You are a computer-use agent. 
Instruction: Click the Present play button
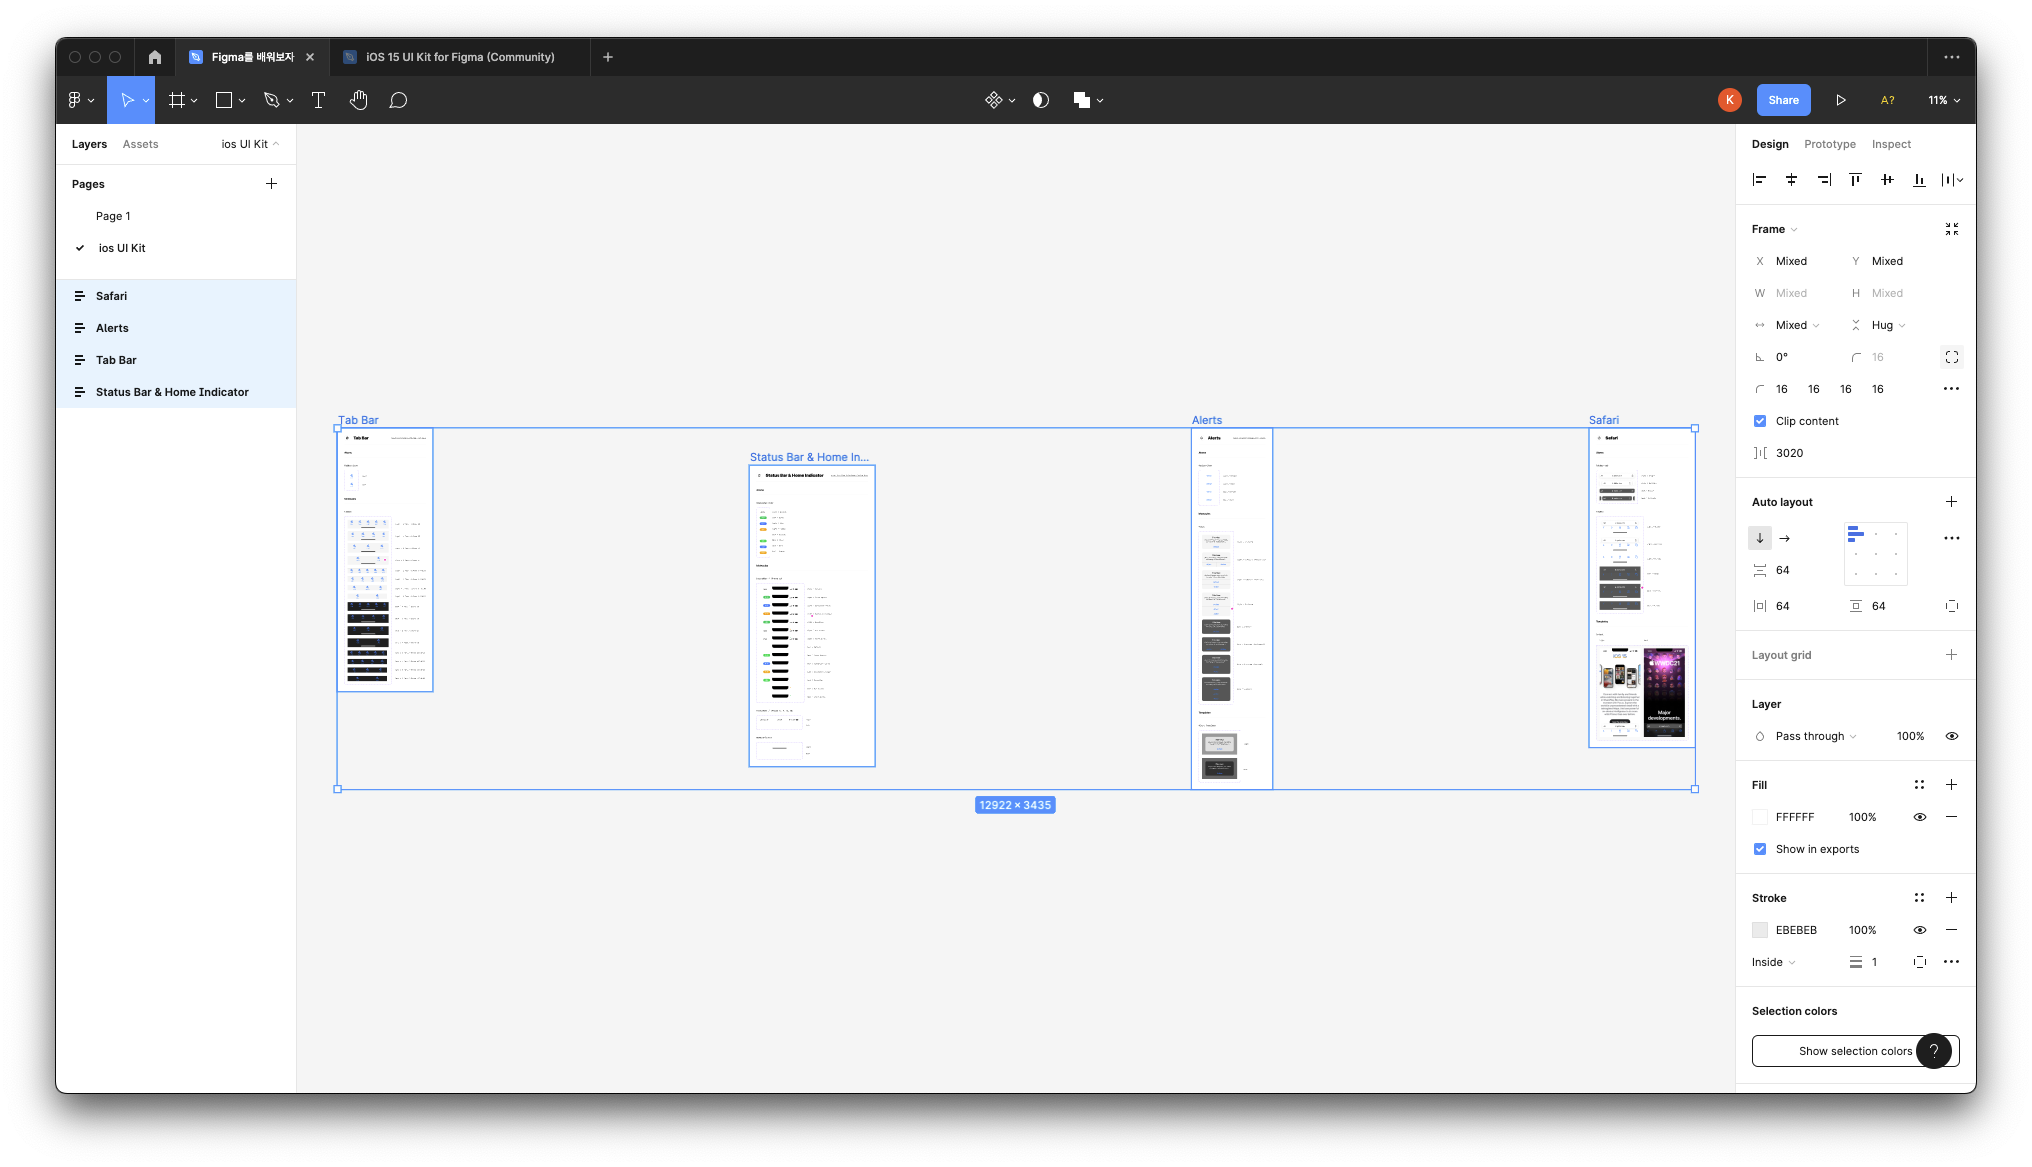pyautogui.click(x=1840, y=100)
